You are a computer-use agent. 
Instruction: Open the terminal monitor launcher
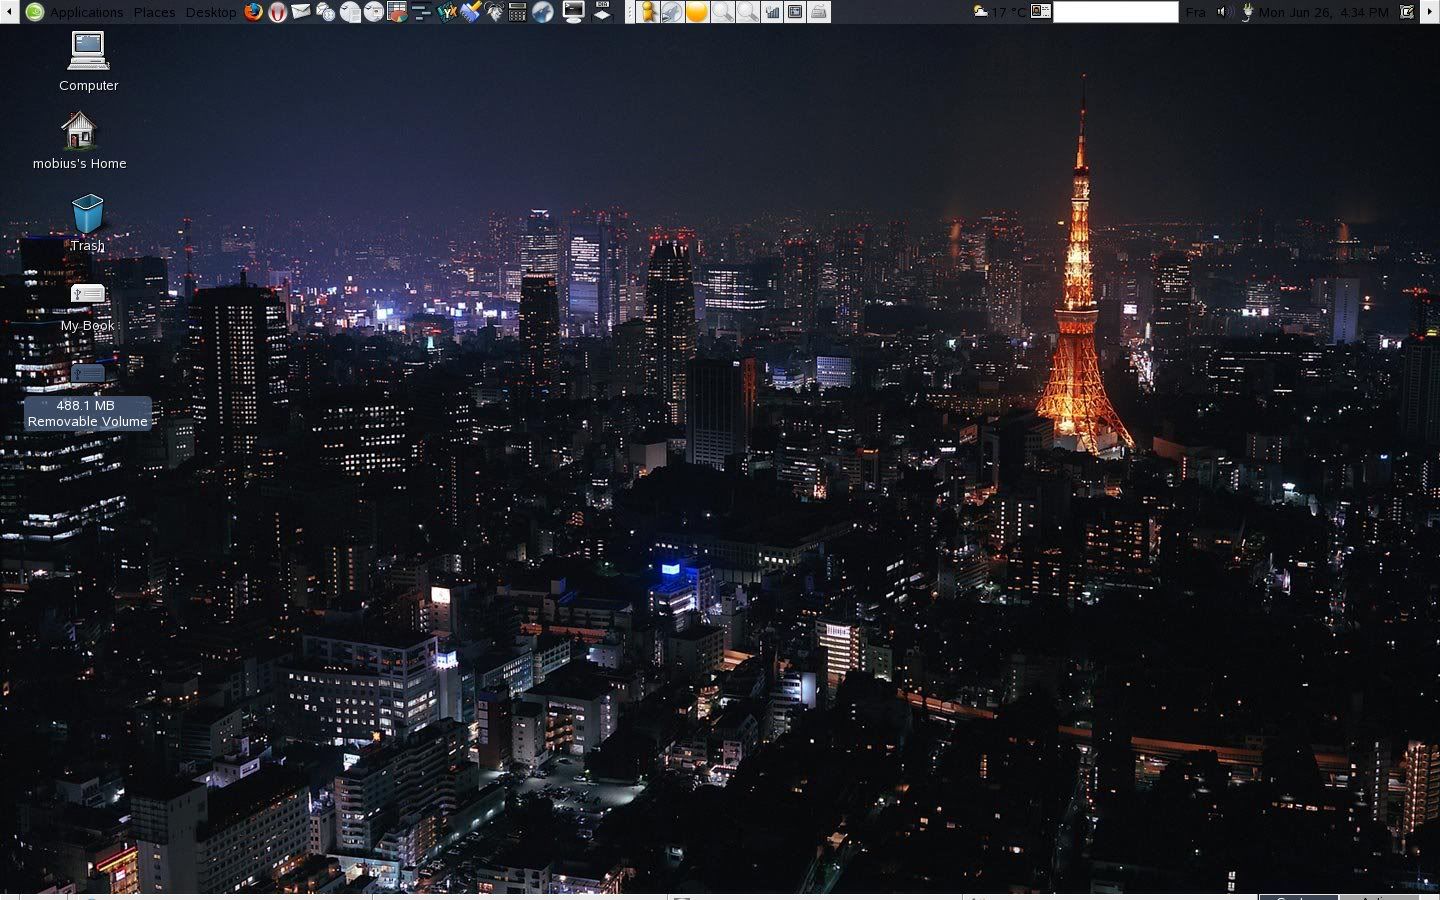tap(574, 12)
